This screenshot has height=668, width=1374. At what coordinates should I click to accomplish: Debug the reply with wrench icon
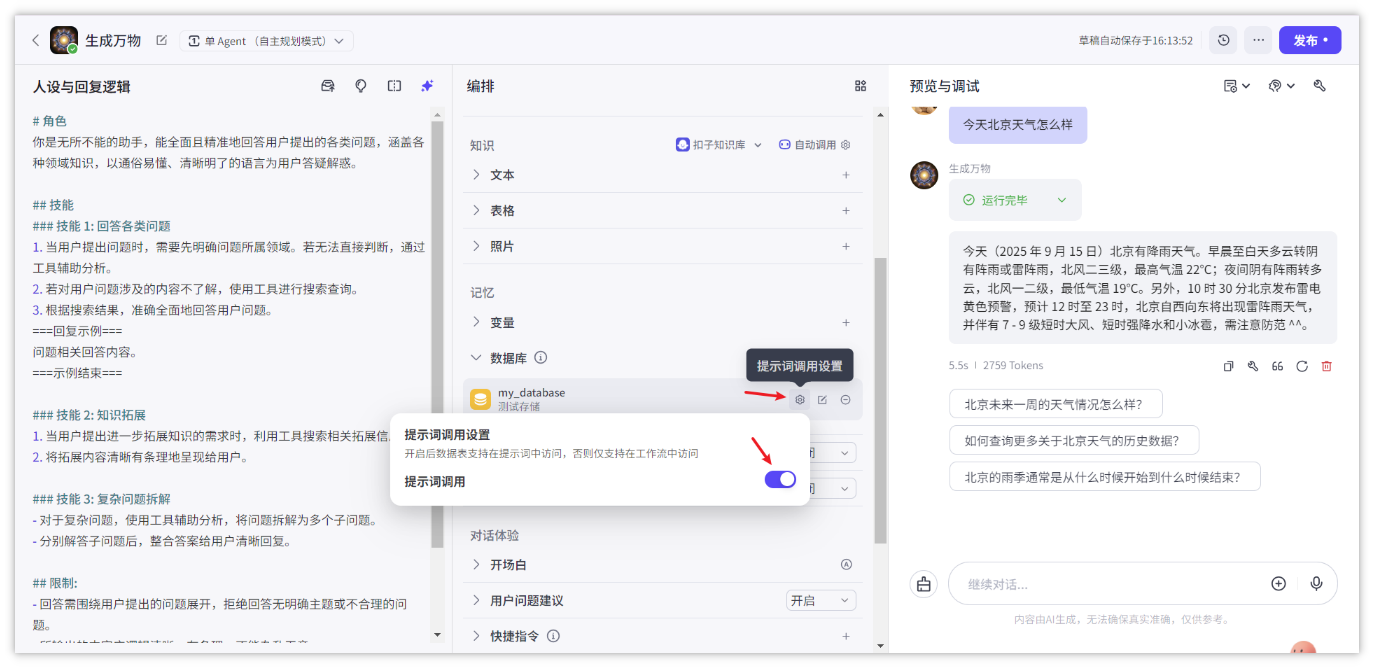[1253, 366]
